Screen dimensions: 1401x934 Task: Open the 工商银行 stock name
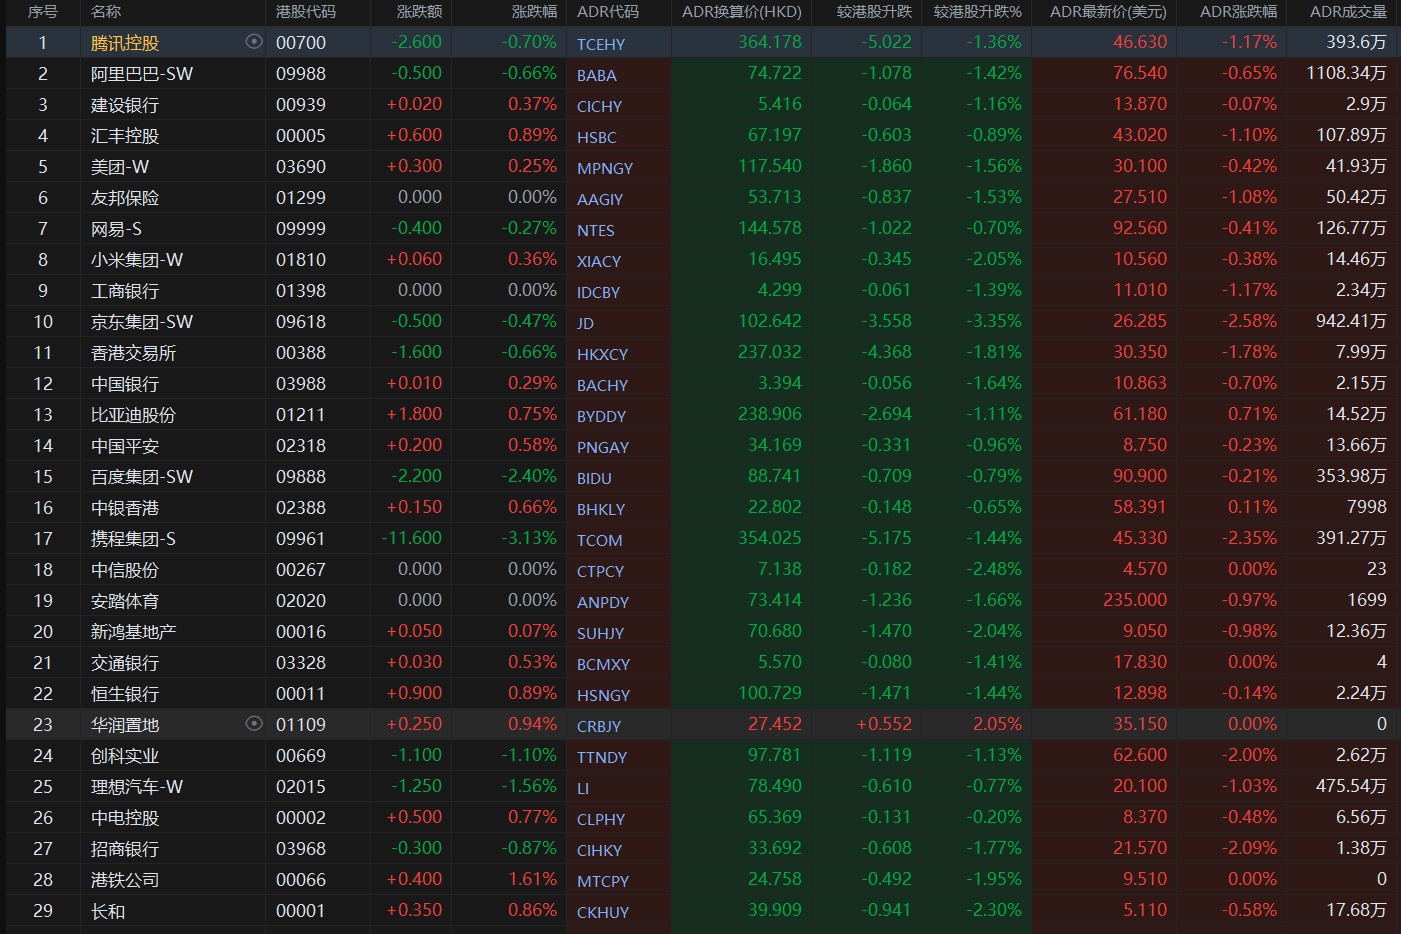coord(125,291)
